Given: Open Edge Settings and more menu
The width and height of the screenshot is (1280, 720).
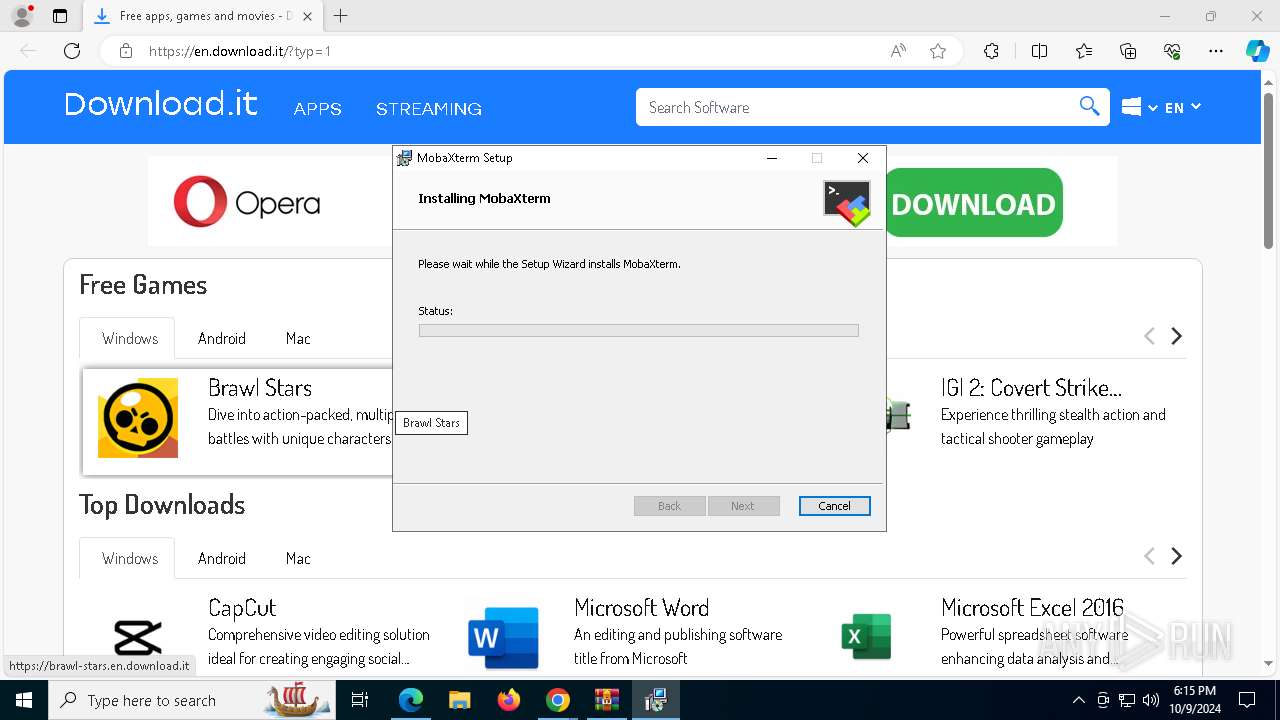Looking at the screenshot, I should coord(1216,51).
